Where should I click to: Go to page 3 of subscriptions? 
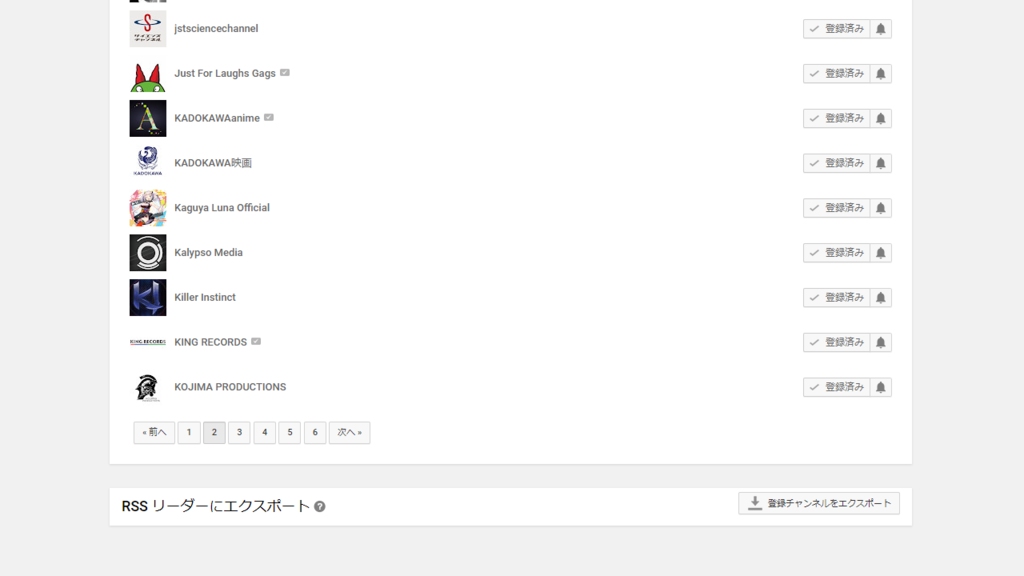[x=239, y=432]
